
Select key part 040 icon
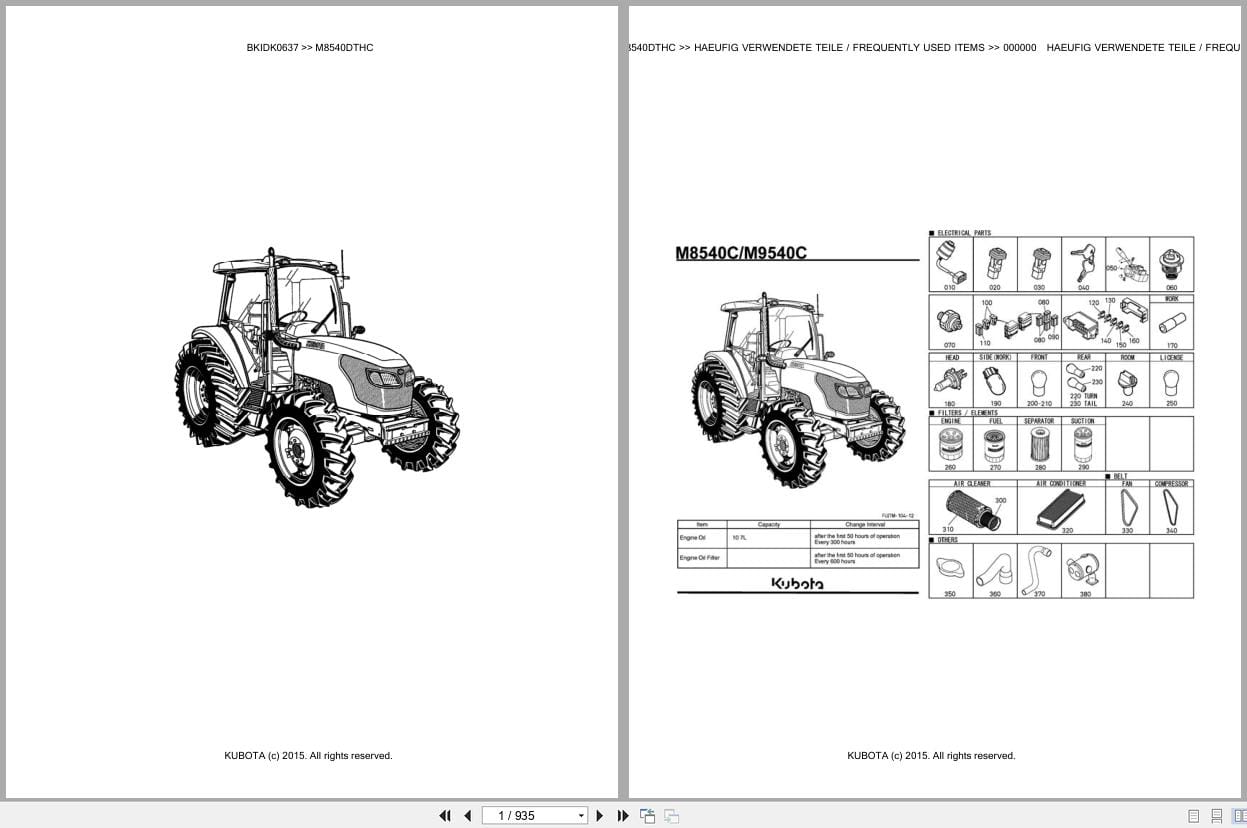1083,264
